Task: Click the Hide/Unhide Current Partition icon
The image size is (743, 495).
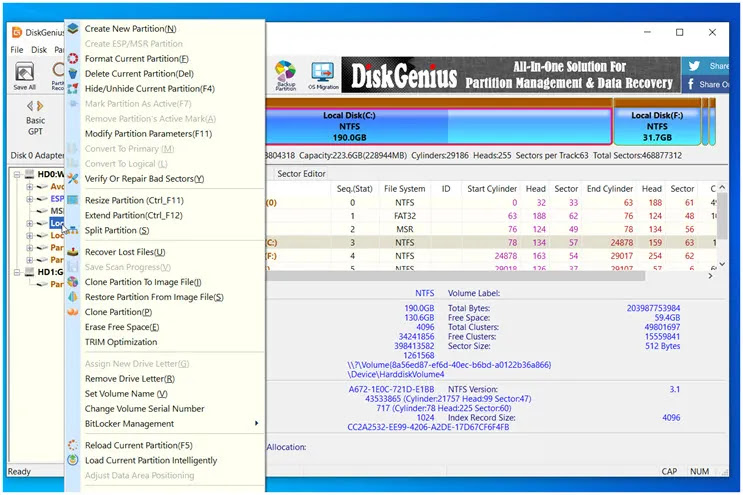Action: [72, 89]
